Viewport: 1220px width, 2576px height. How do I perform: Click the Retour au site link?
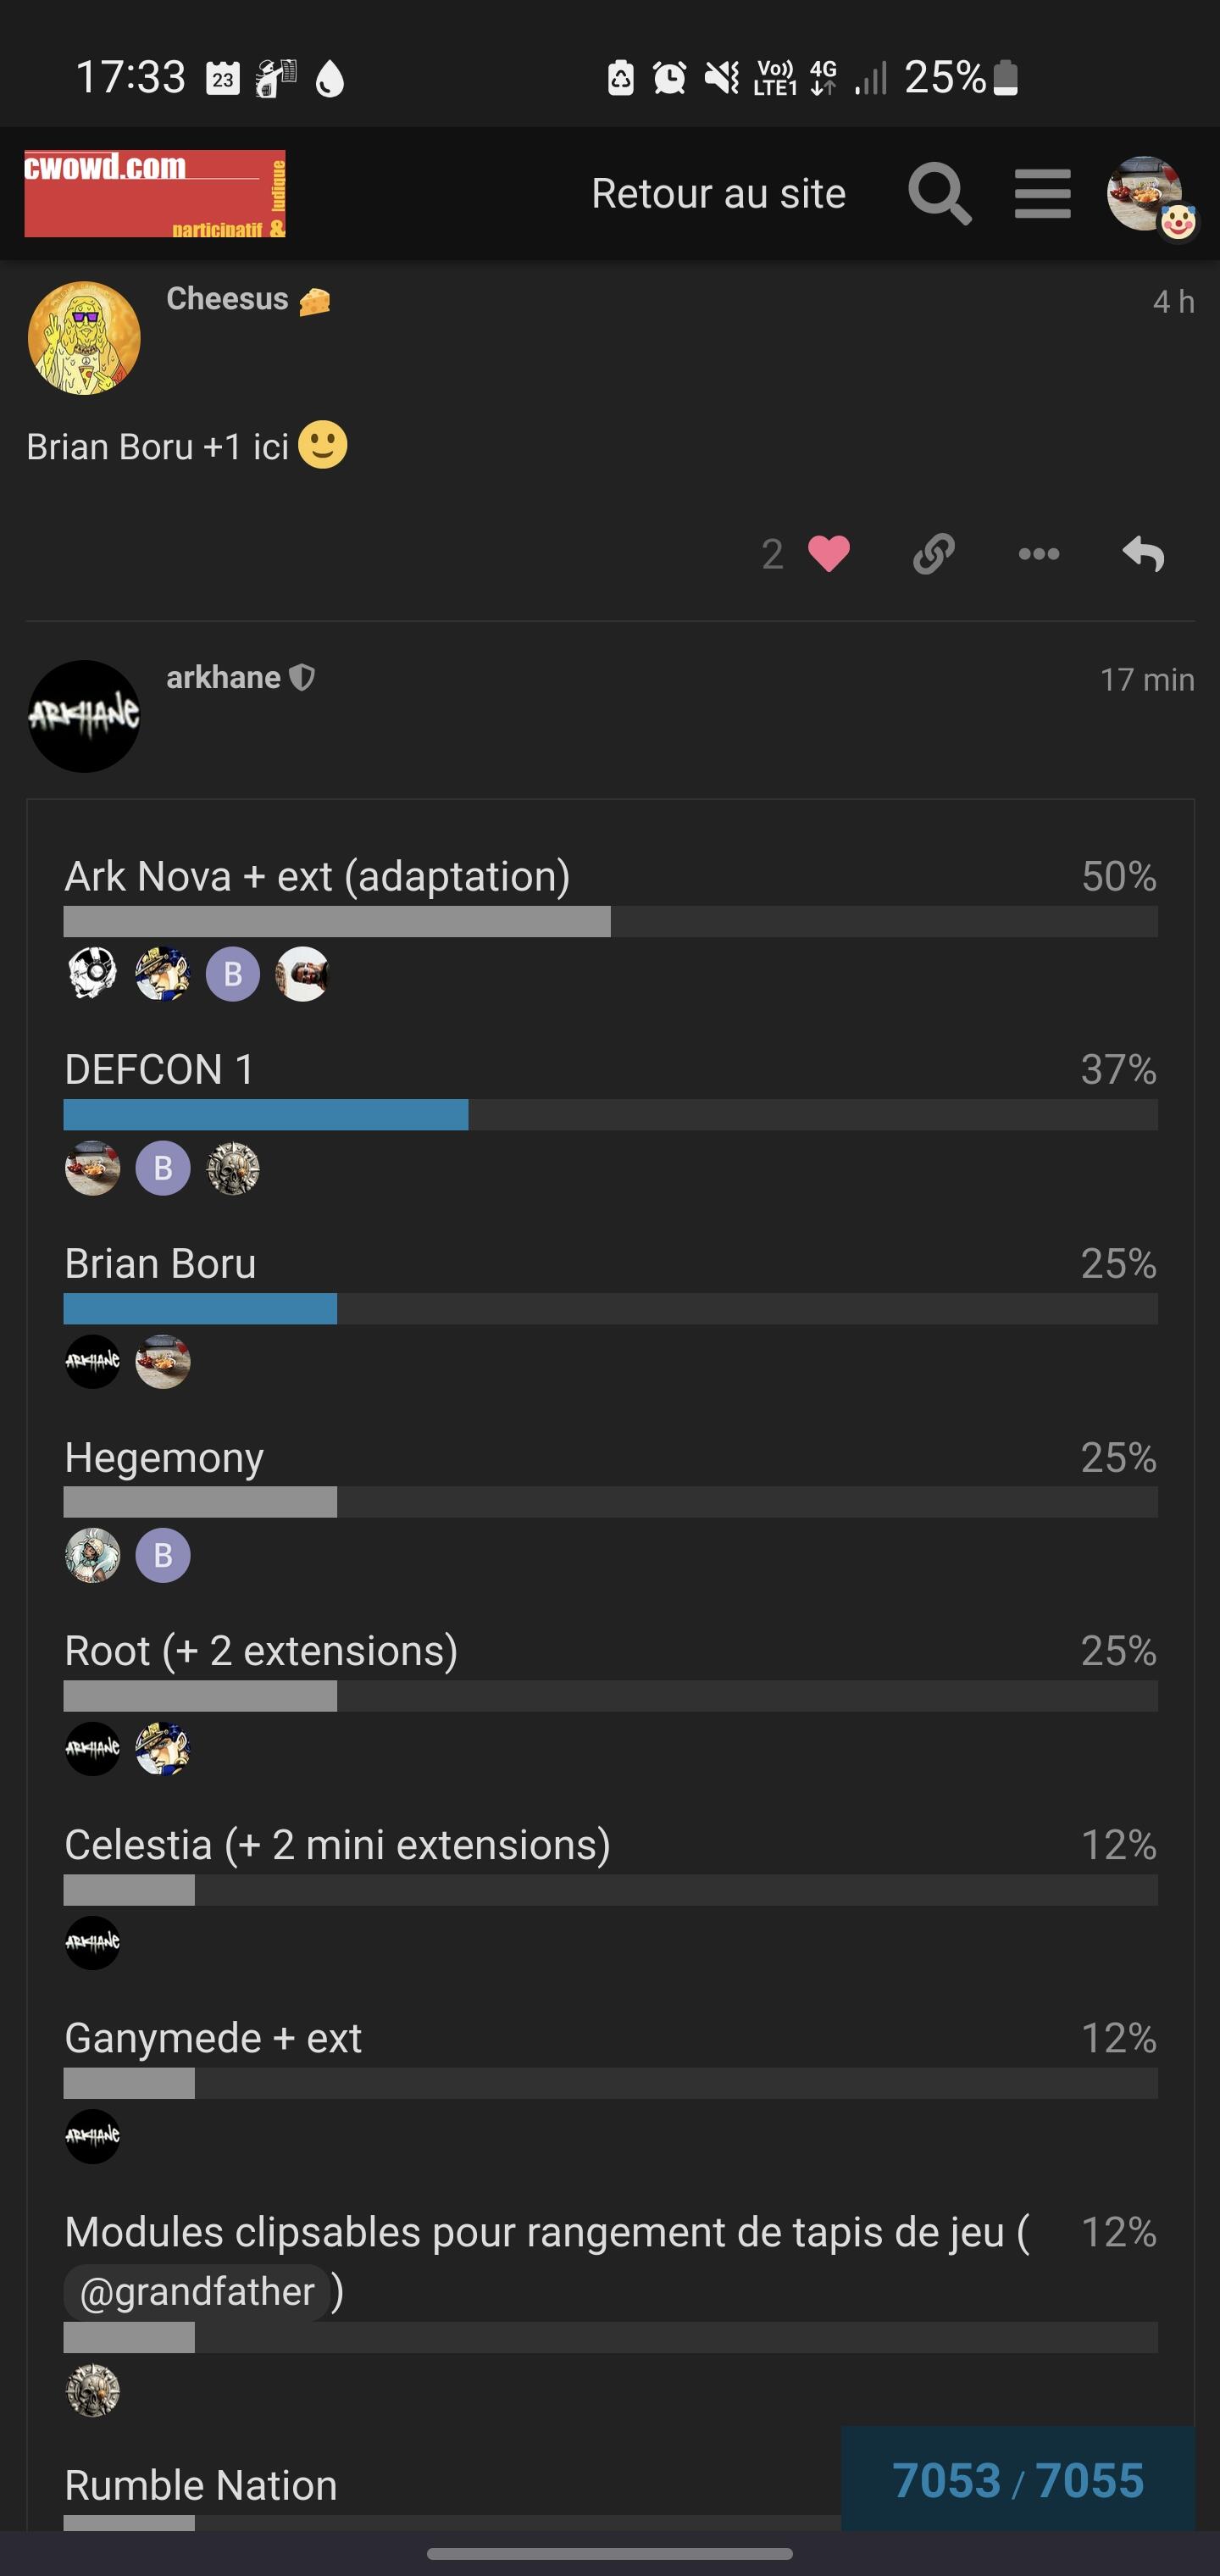[718, 193]
